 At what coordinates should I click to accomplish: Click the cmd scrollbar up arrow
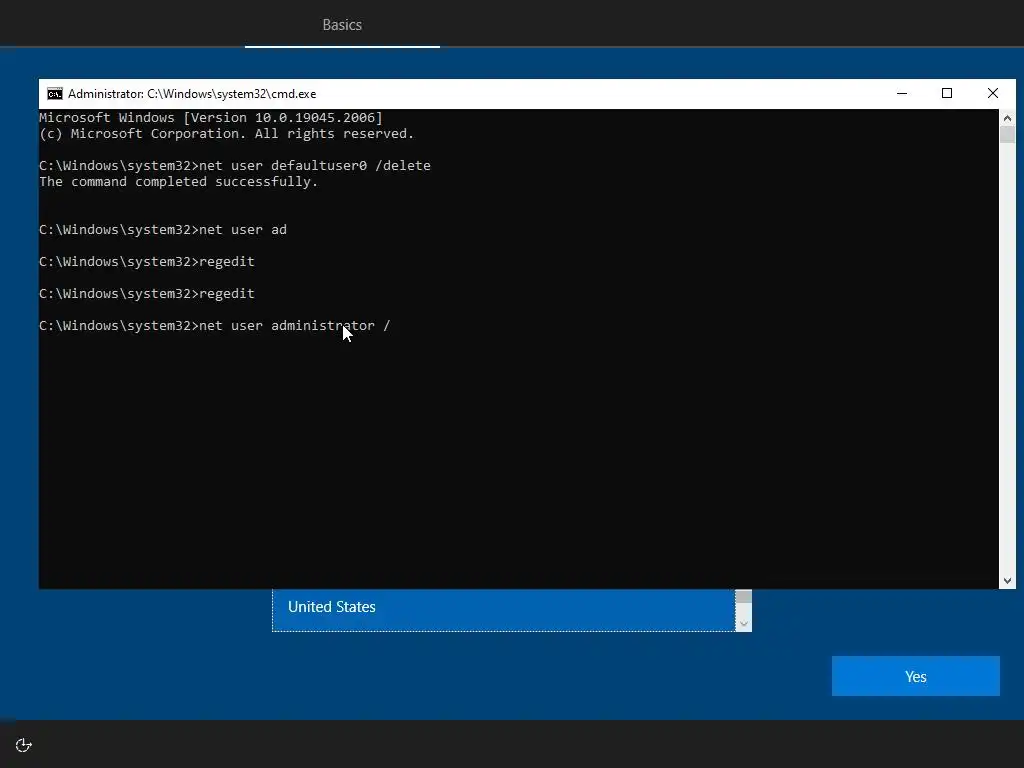coord(1007,118)
